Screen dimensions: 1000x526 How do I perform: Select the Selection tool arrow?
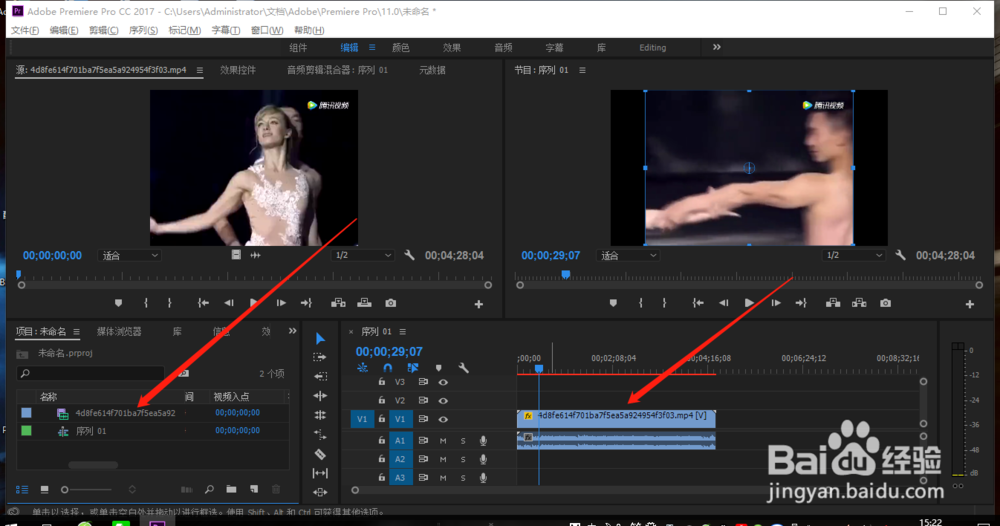(320, 339)
